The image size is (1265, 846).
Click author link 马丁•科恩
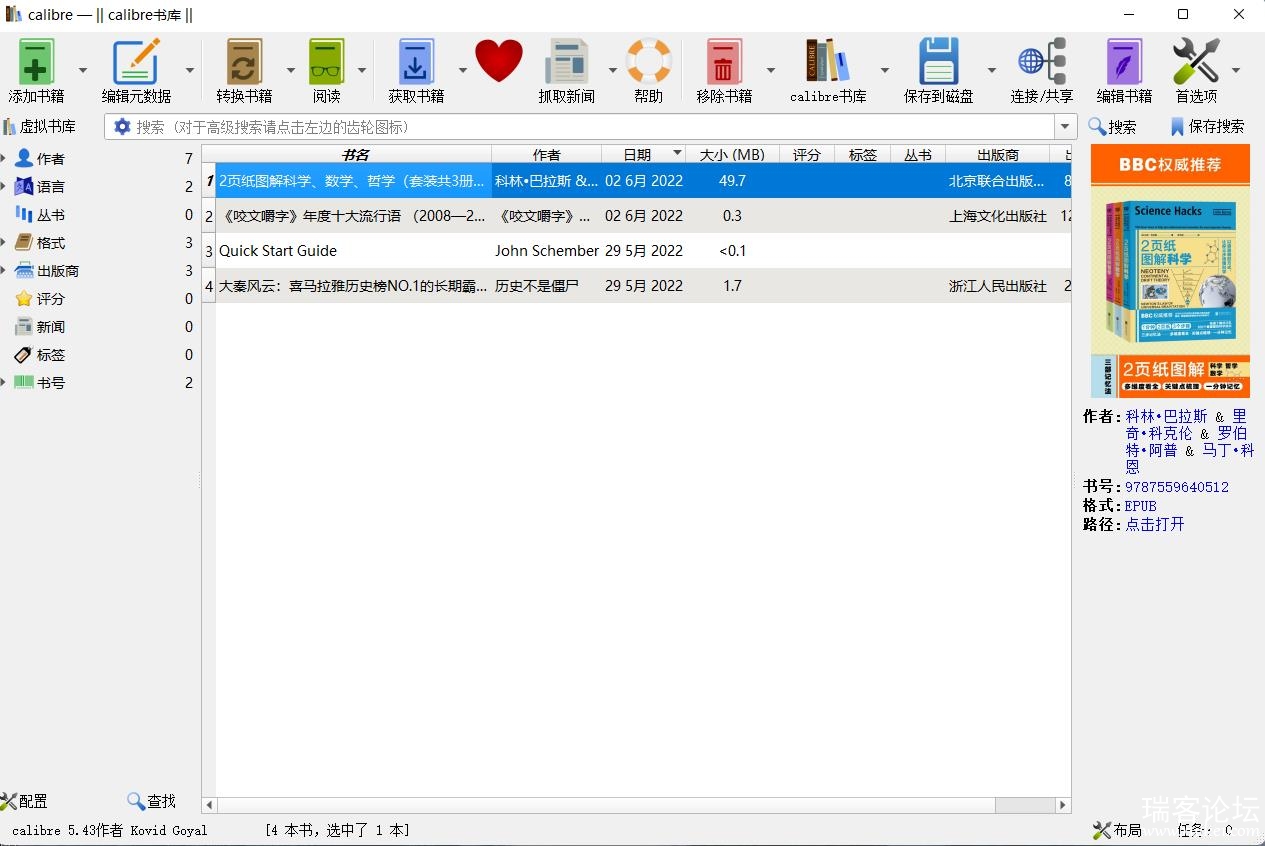pos(1190,459)
